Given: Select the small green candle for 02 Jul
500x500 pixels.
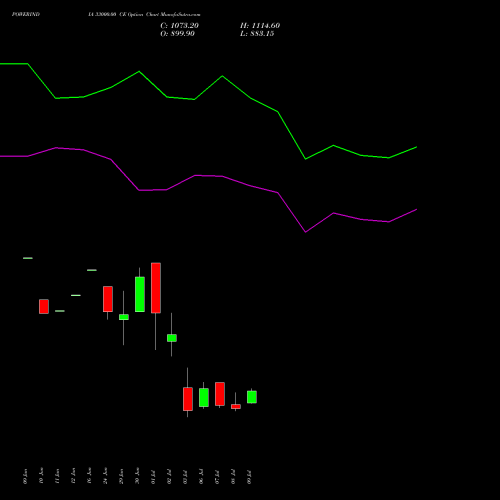Looking at the screenshot, I should (172, 338).
